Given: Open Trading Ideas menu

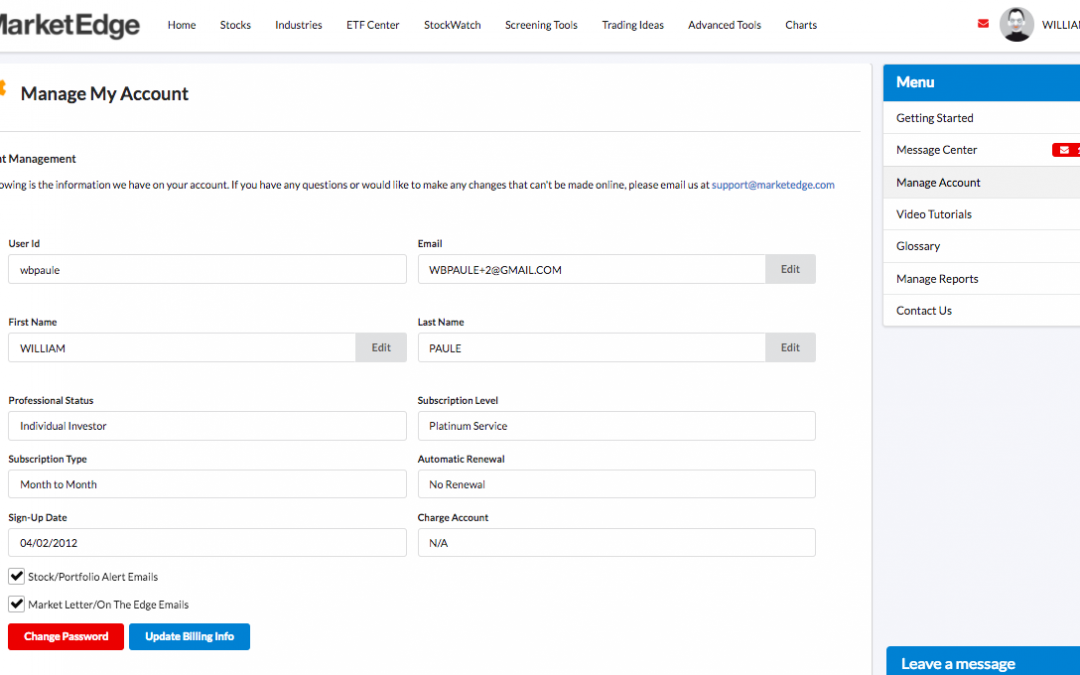Looking at the screenshot, I should click(633, 25).
